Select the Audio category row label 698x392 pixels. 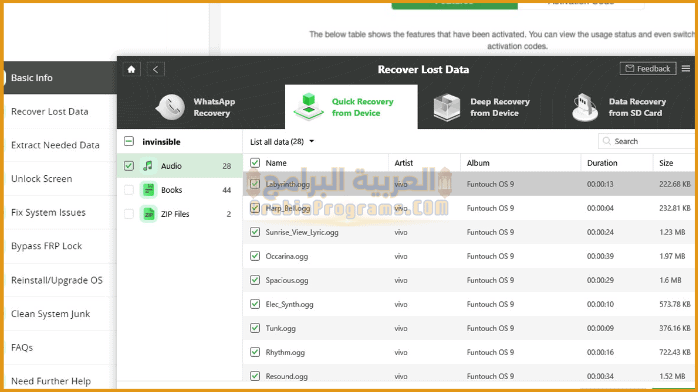(x=171, y=166)
